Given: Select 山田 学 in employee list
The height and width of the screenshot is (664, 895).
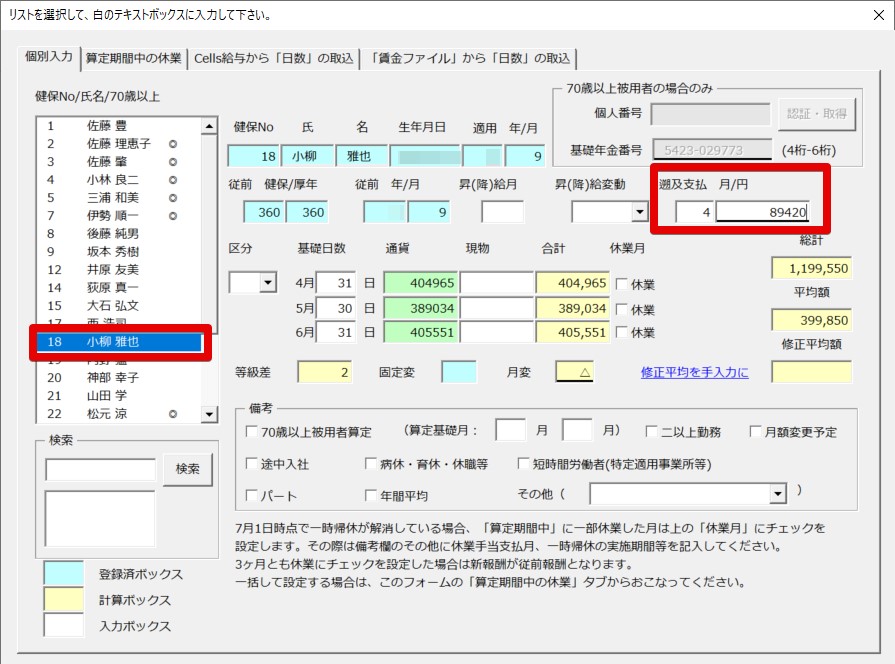Looking at the screenshot, I should point(118,396).
